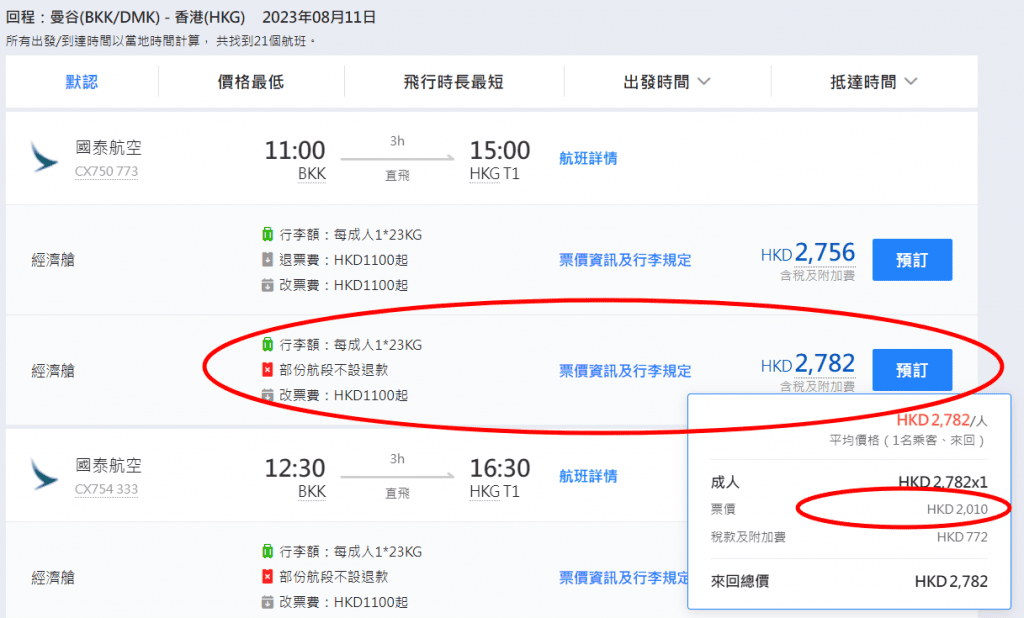Screen dimensions: 1024x618
Task: Select the 默認 sort tab
Action: [82, 82]
